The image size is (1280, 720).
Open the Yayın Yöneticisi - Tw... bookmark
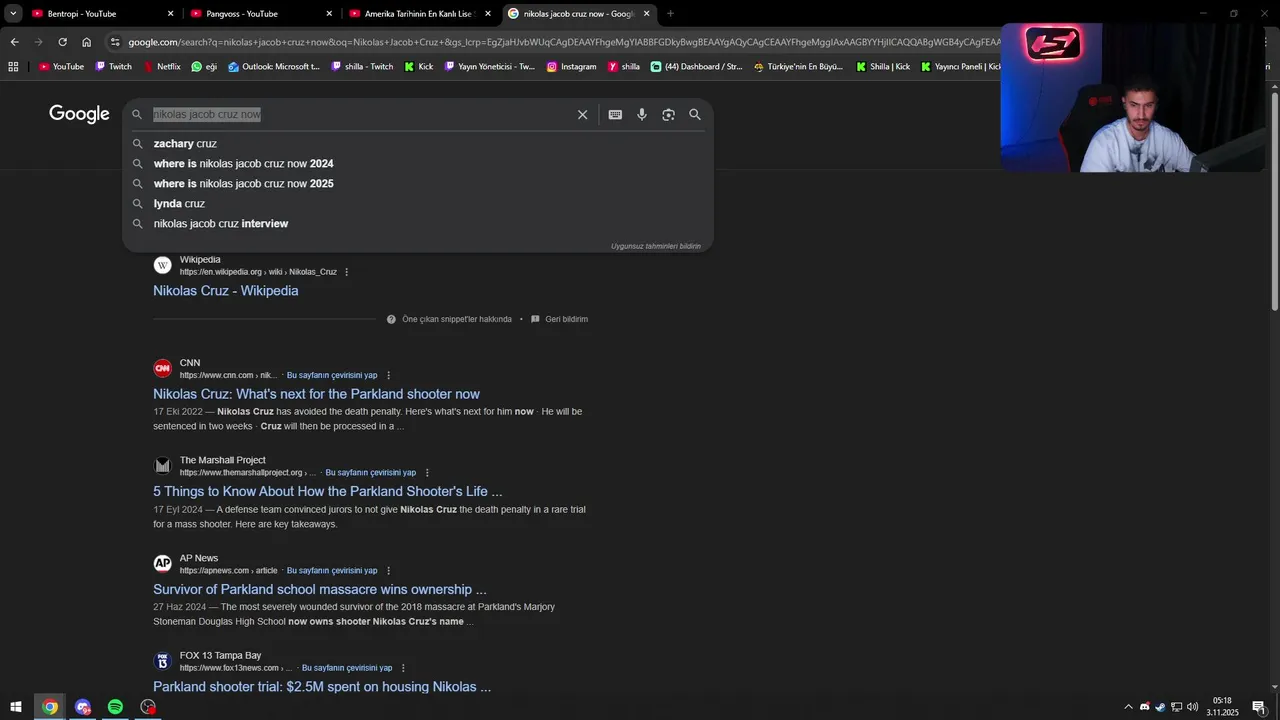click(490, 67)
